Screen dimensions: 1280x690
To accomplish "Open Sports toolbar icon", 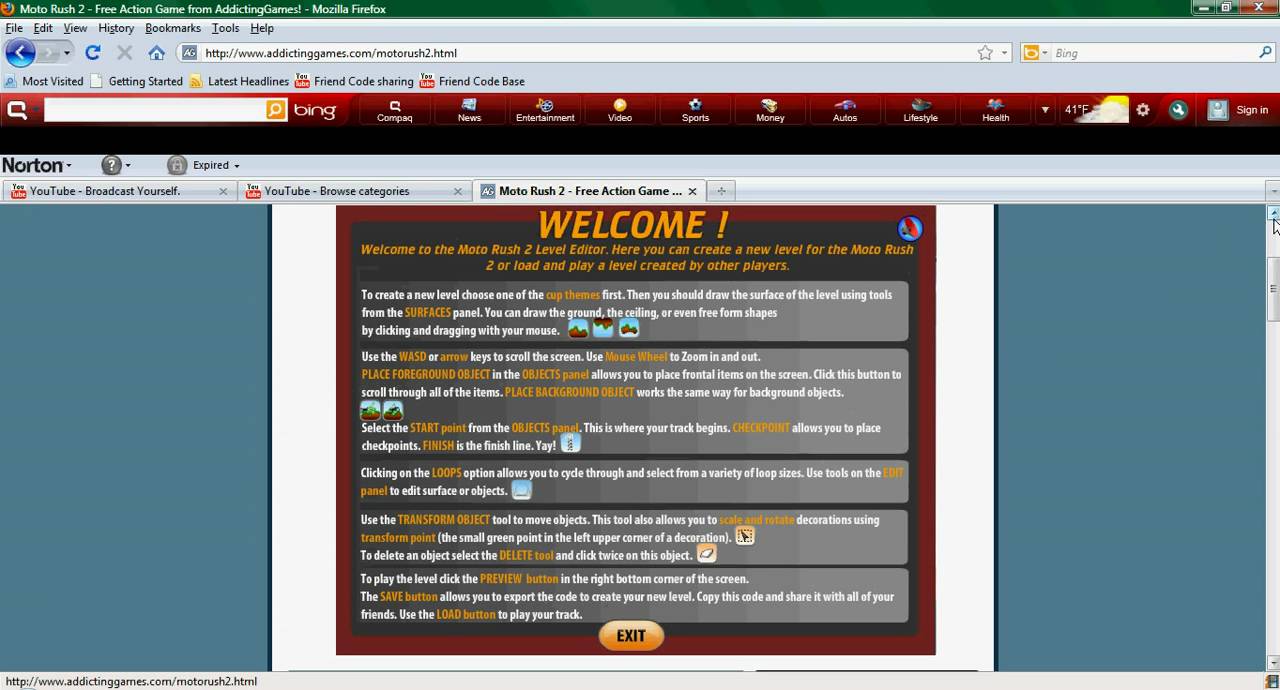I will pos(695,111).
